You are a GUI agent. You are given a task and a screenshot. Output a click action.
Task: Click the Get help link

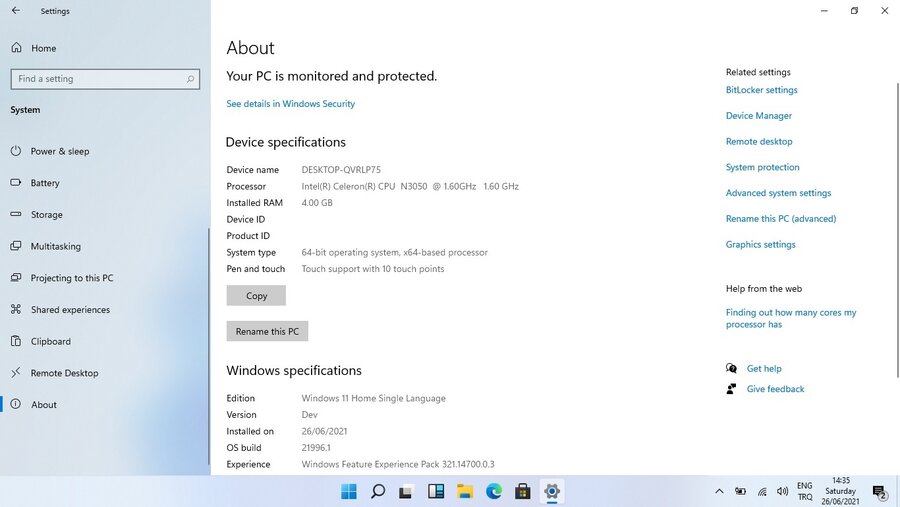(764, 369)
